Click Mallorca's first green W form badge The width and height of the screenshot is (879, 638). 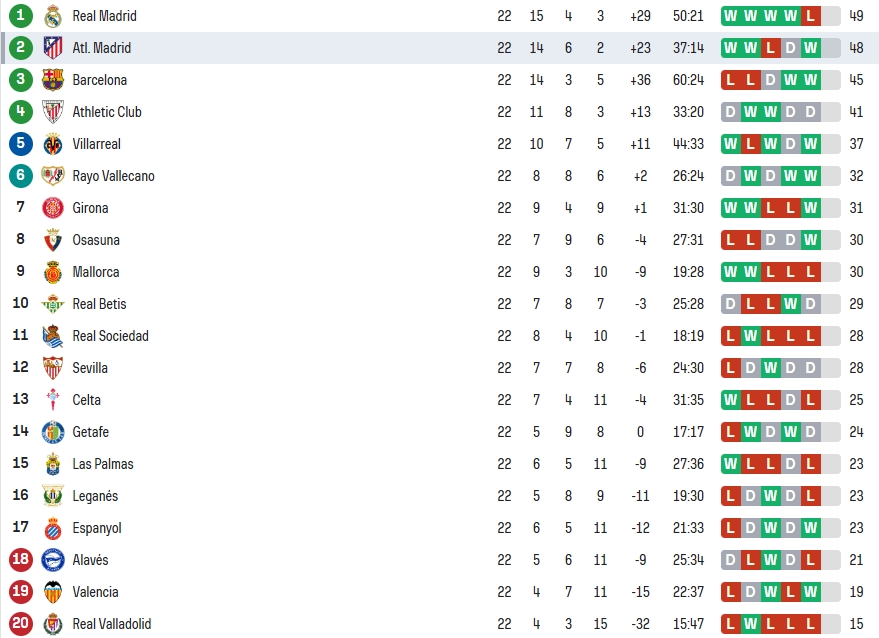[730, 272]
